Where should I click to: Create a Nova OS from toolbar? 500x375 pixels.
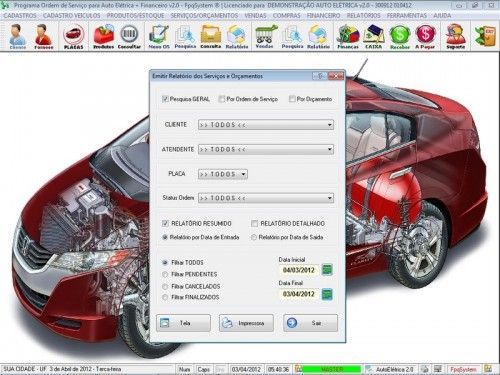click(159, 37)
